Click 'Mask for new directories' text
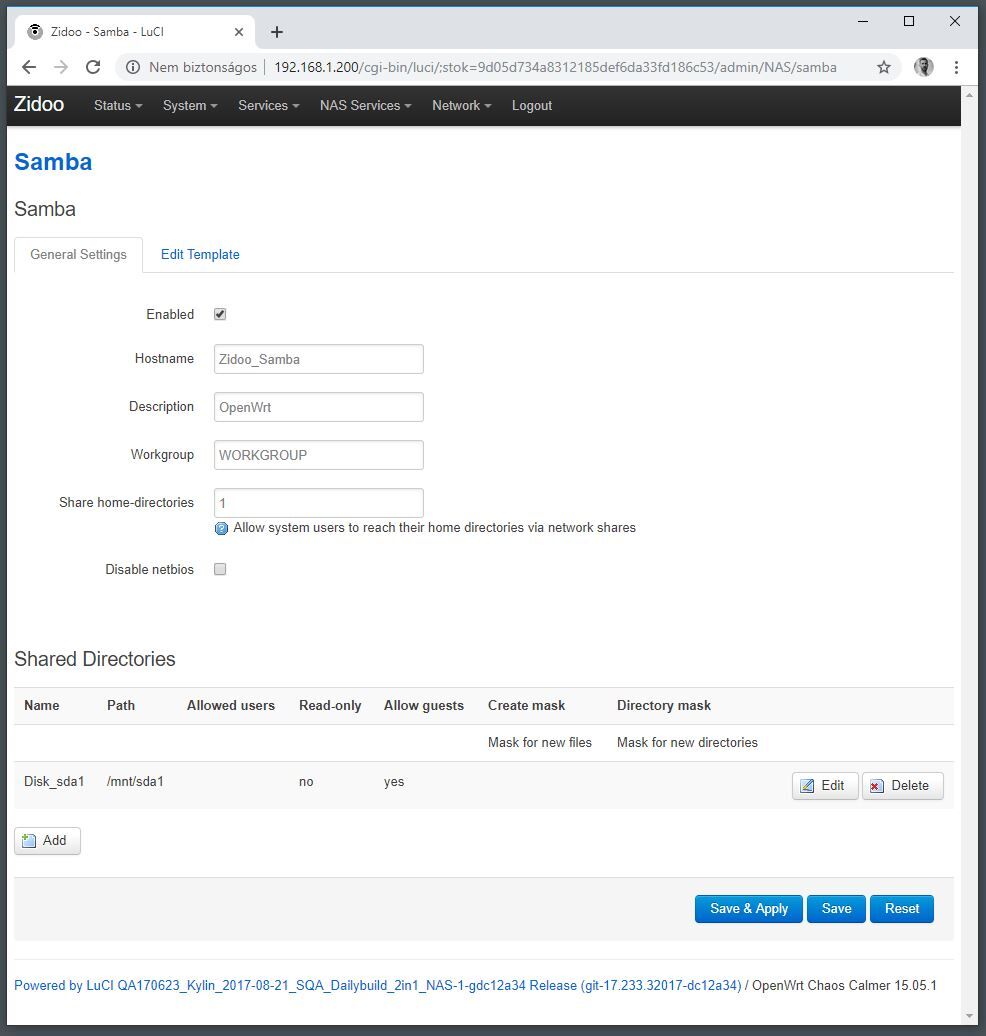 (x=687, y=743)
